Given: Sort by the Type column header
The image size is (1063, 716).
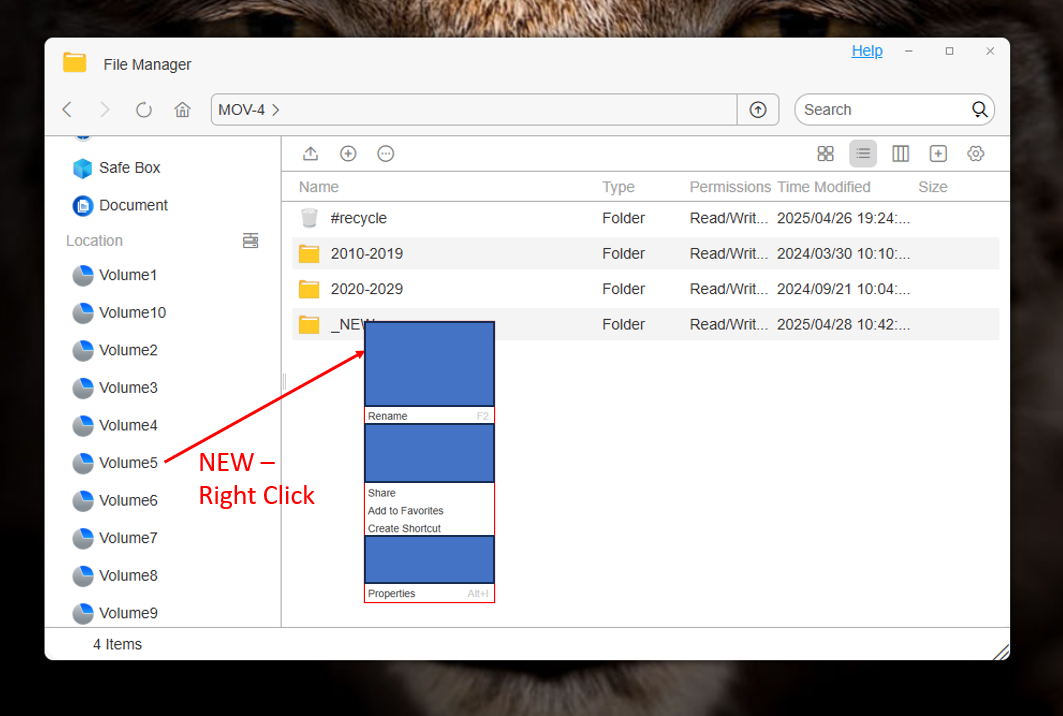Looking at the screenshot, I should [x=618, y=187].
